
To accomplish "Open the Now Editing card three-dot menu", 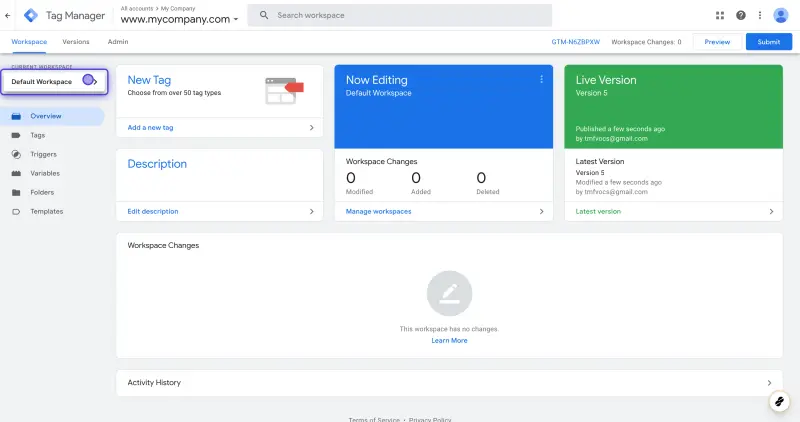I will 541,80.
